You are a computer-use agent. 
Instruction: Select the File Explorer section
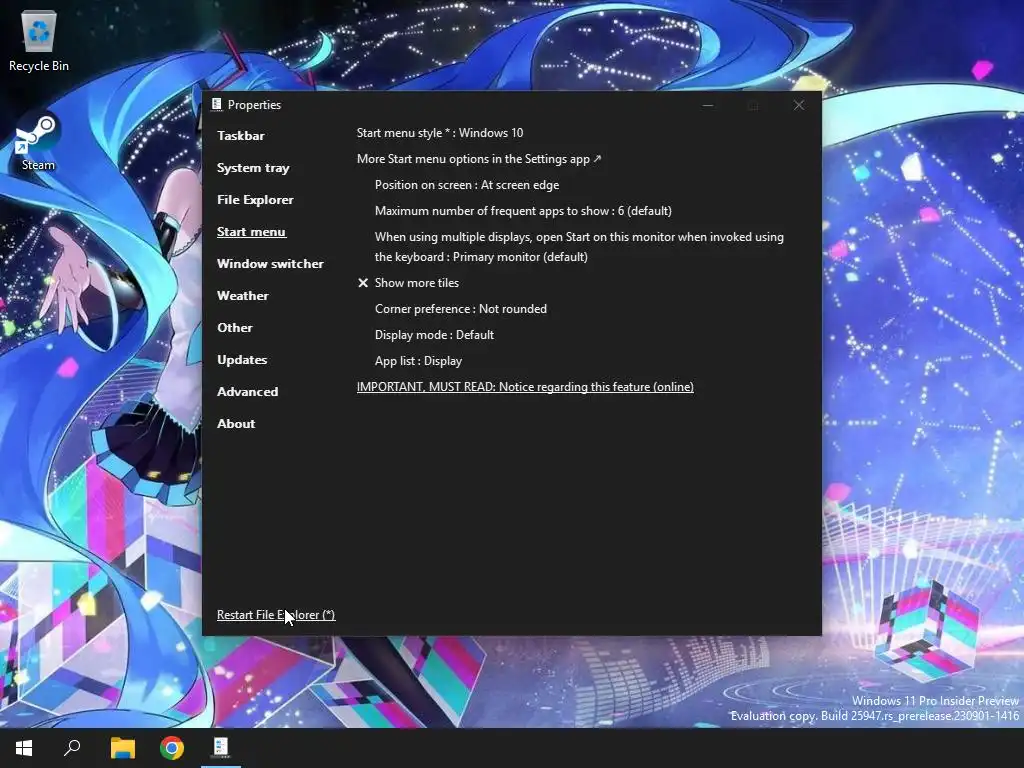tap(255, 200)
